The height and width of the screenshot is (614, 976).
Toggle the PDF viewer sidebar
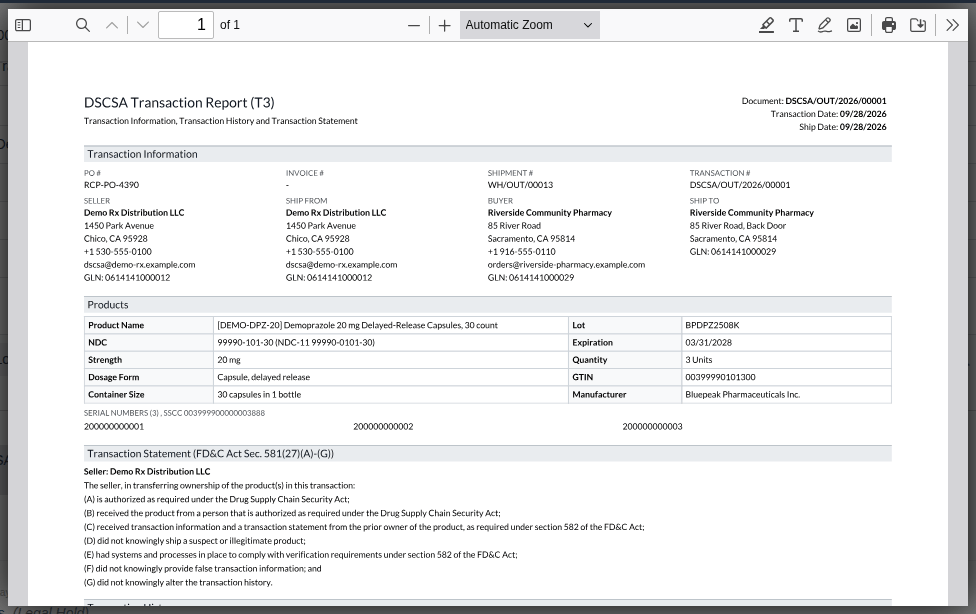pyautogui.click(x=23, y=25)
